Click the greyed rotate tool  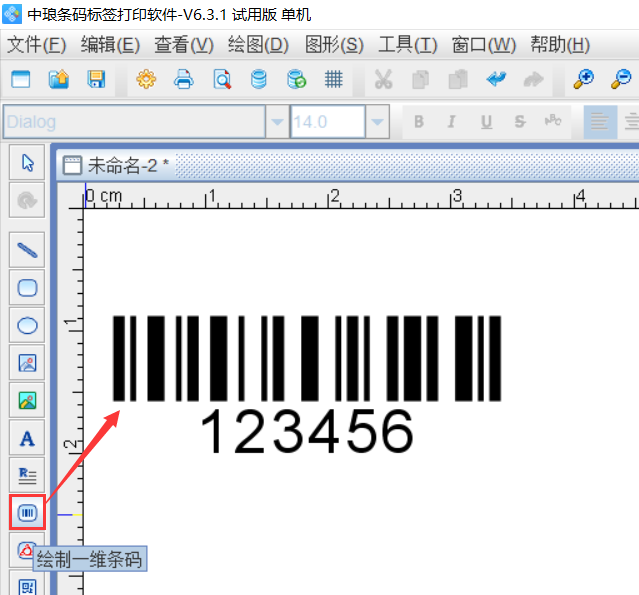(27, 200)
